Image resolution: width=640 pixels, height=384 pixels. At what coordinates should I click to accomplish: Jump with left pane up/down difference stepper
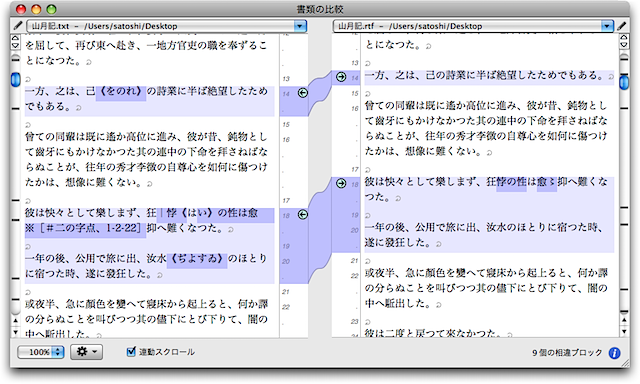[15, 42]
